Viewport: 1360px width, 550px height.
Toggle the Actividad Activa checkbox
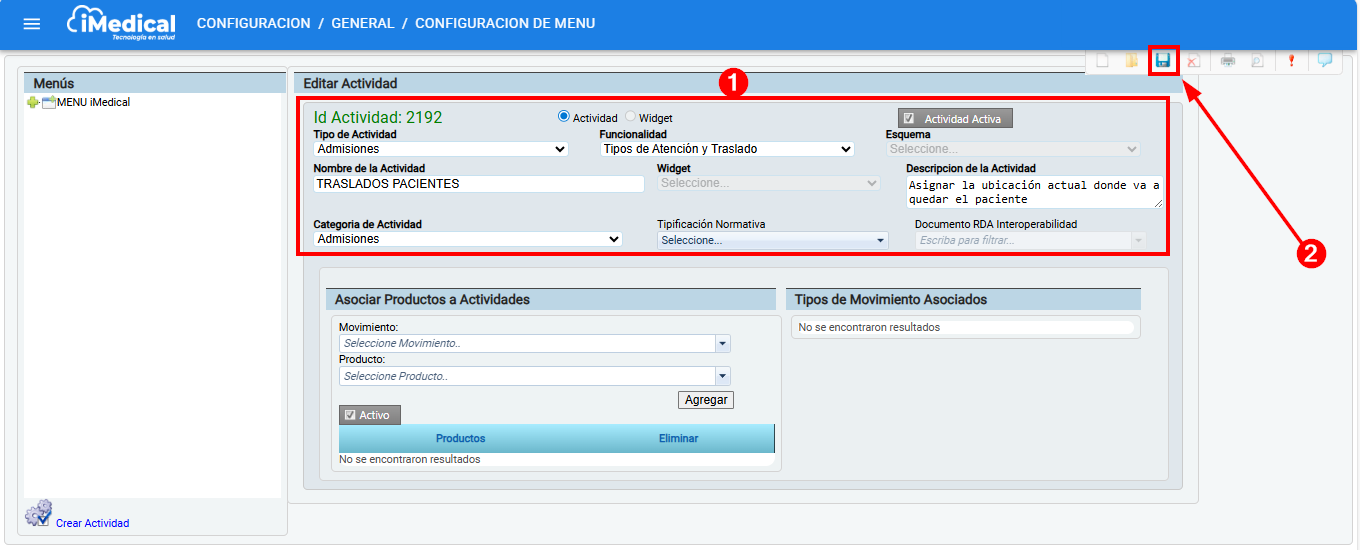pos(908,119)
